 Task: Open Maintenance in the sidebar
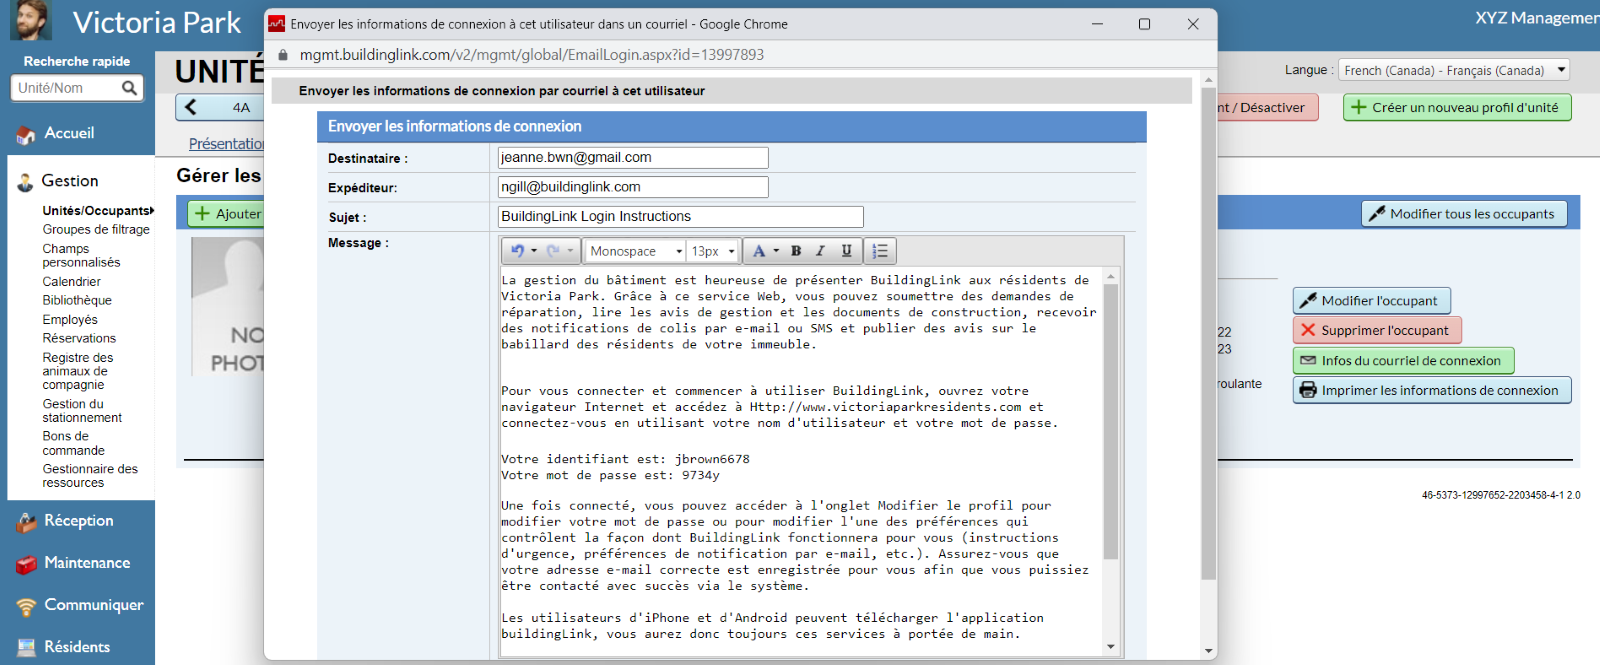click(87, 563)
